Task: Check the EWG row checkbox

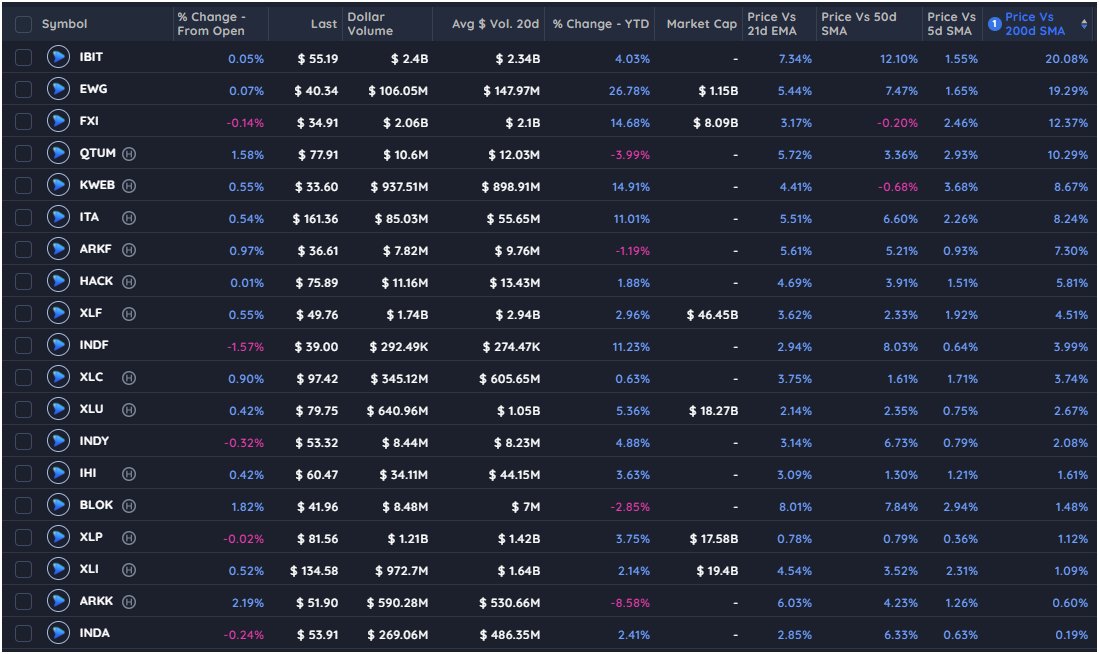Action: [23, 90]
